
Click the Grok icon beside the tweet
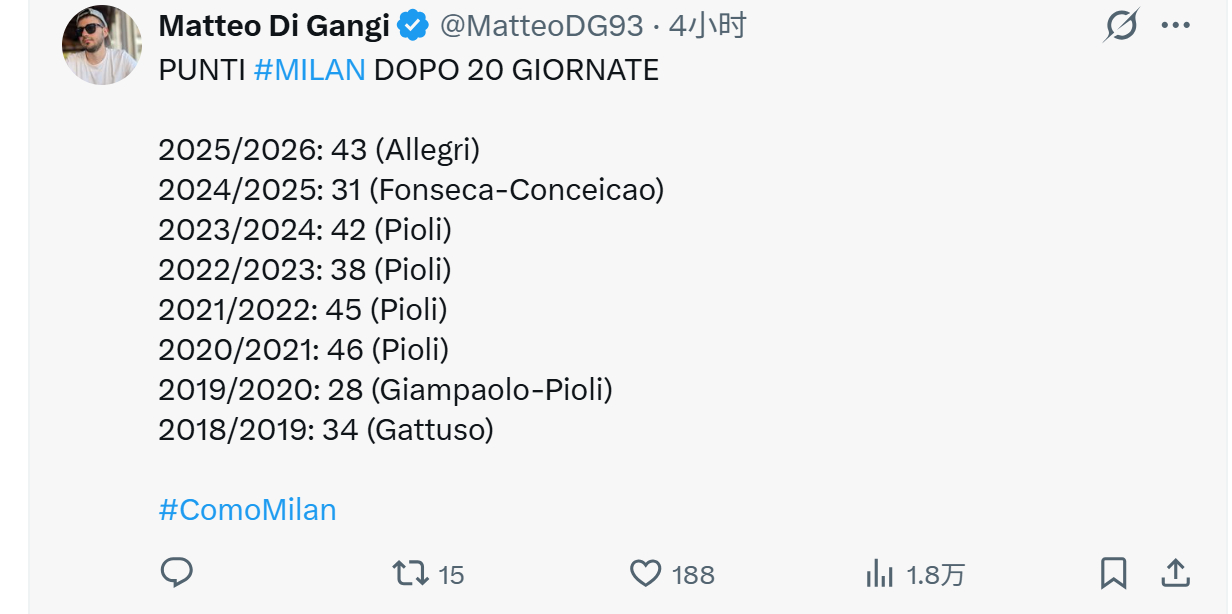[x=1121, y=25]
